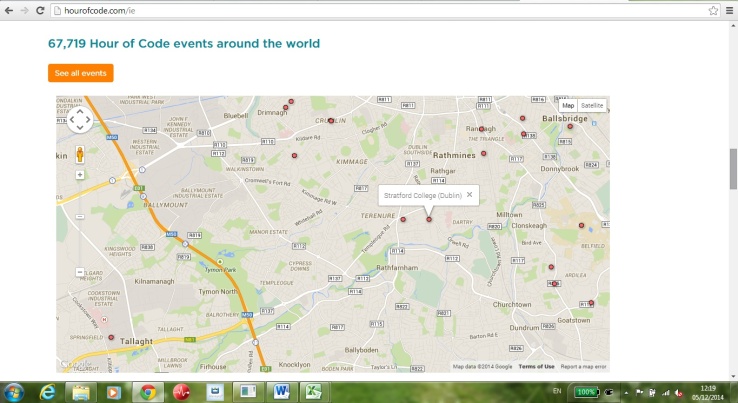Open the Windows Start menu
This screenshot has height=403, width=738.
tap(13, 392)
